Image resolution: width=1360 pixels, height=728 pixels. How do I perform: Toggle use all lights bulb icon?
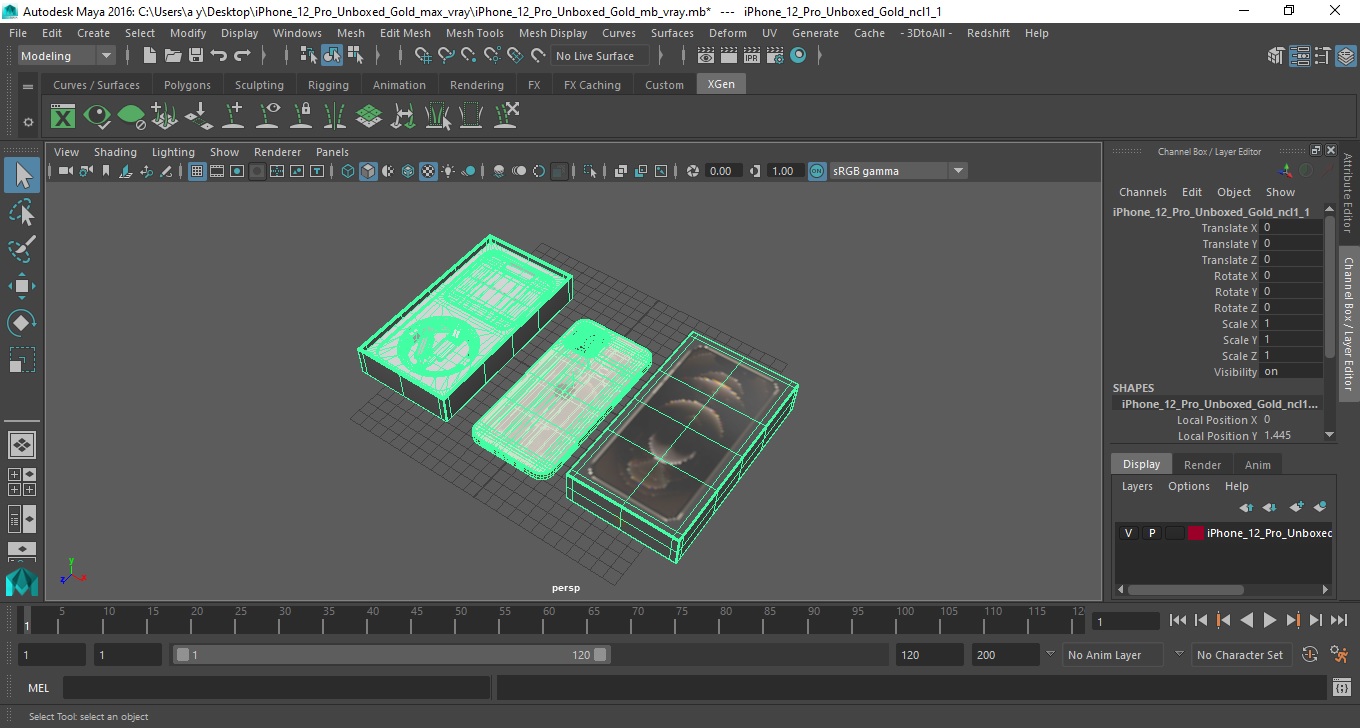point(448,171)
